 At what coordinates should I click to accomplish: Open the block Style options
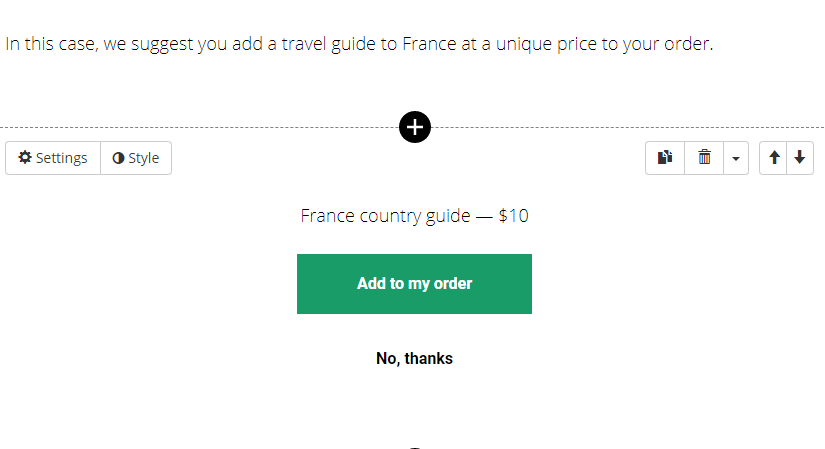136,158
